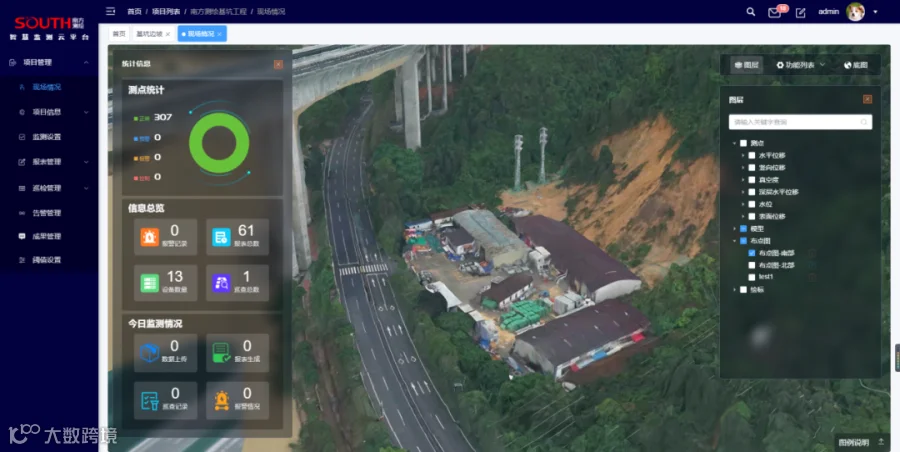Viewport: 900px width, 452px height.
Task: Collapse the 测点 tree node arrow
Action: pos(734,143)
